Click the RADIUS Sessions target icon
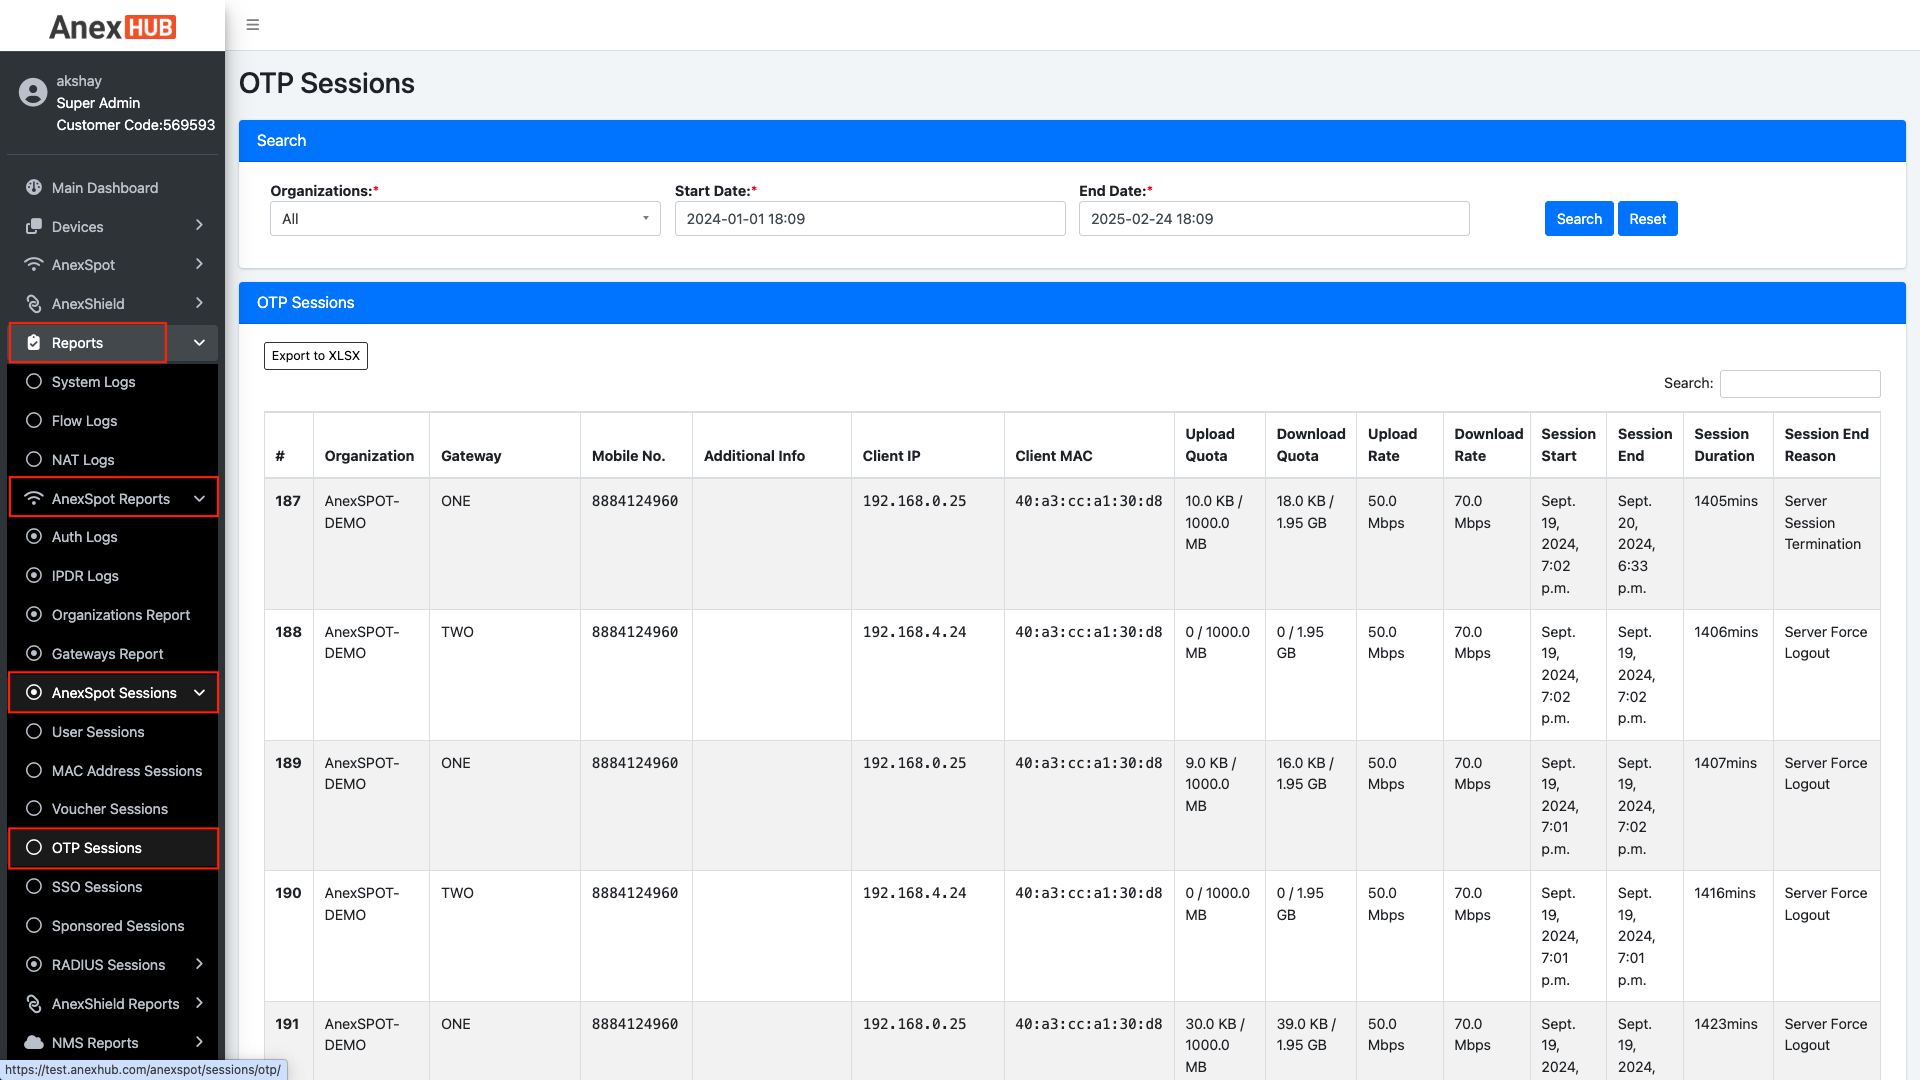Screen dimensions: 1920x1080 click(35, 964)
